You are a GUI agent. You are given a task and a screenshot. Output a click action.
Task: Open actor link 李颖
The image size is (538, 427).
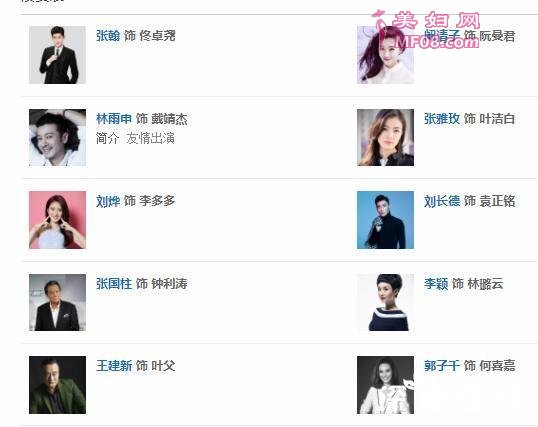pos(436,284)
